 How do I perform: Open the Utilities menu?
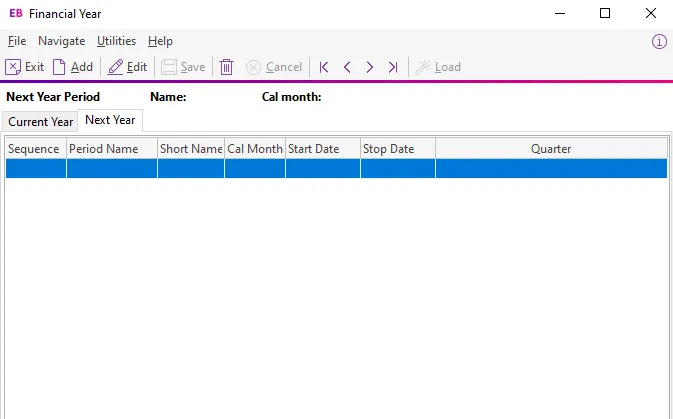tap(117, 41)
